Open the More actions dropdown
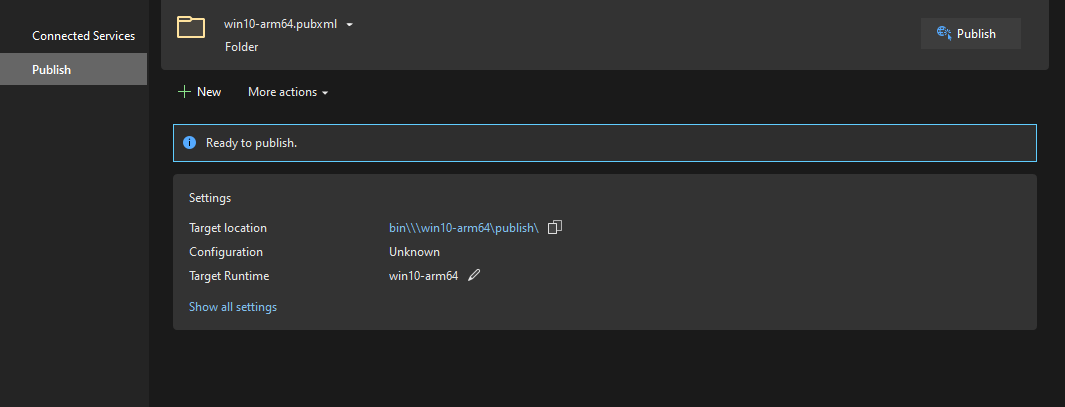The width and height of the screenshot is (1065, 407). [x=288, y=92]
